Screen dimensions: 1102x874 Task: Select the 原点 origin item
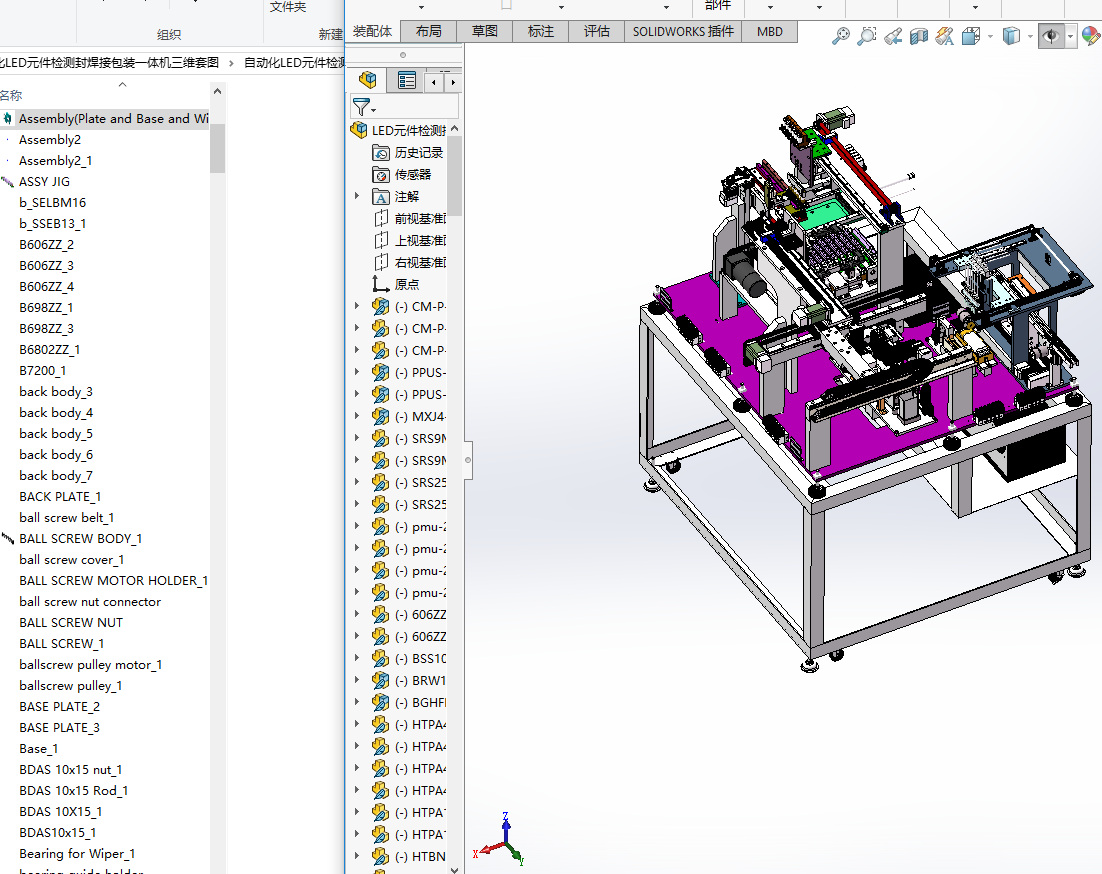(x=407, y=284)
